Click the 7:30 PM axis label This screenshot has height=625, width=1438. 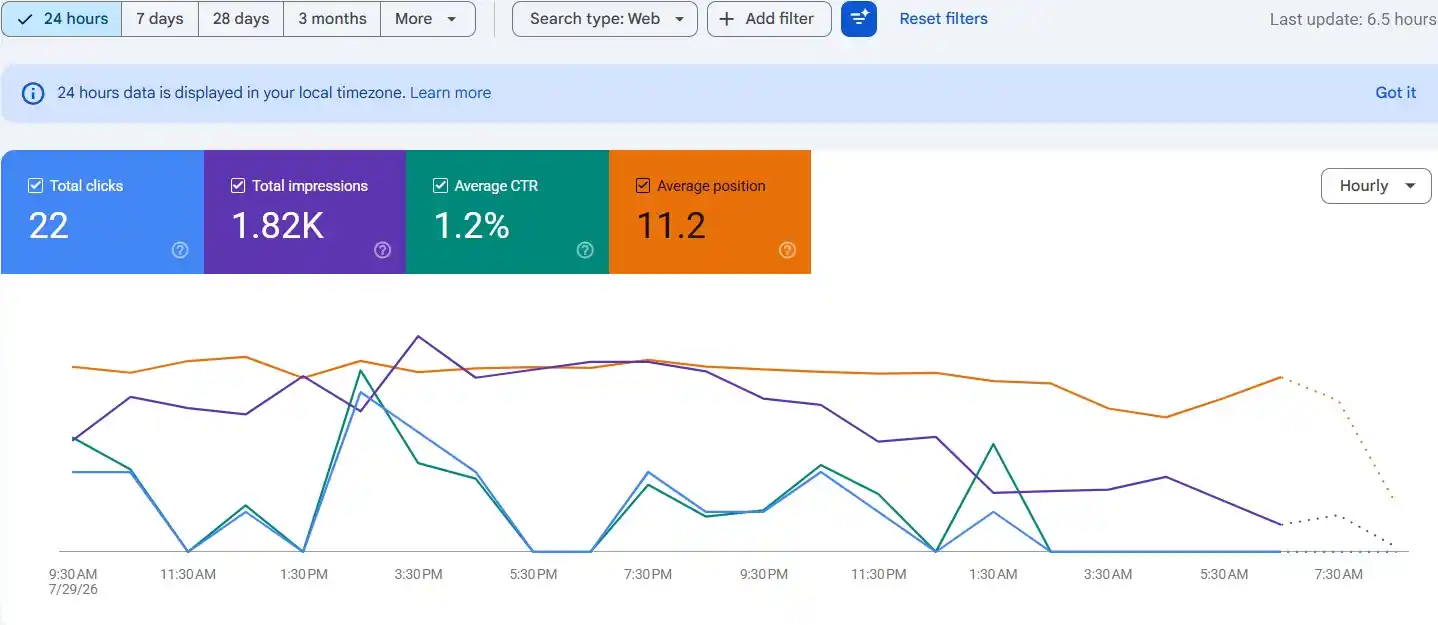pyautogui.click(x=648, y=574)
